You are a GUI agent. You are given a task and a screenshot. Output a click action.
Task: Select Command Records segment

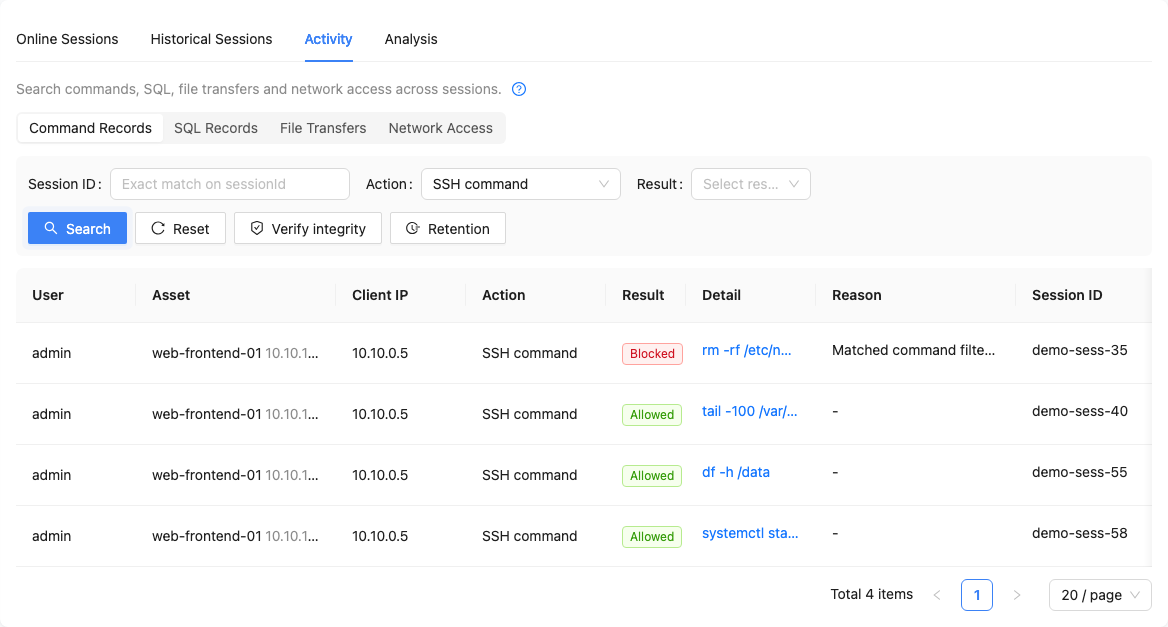(90, 128)
